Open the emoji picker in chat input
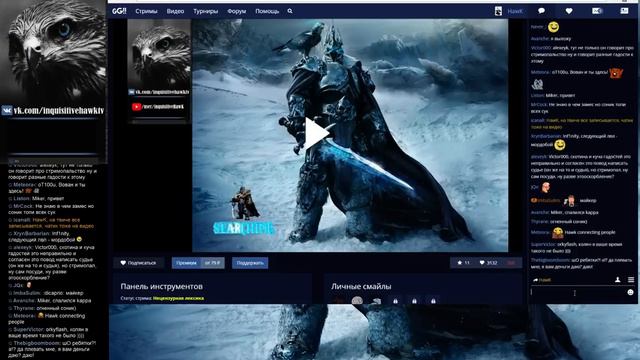640x360 pixels. coord(630,292)
